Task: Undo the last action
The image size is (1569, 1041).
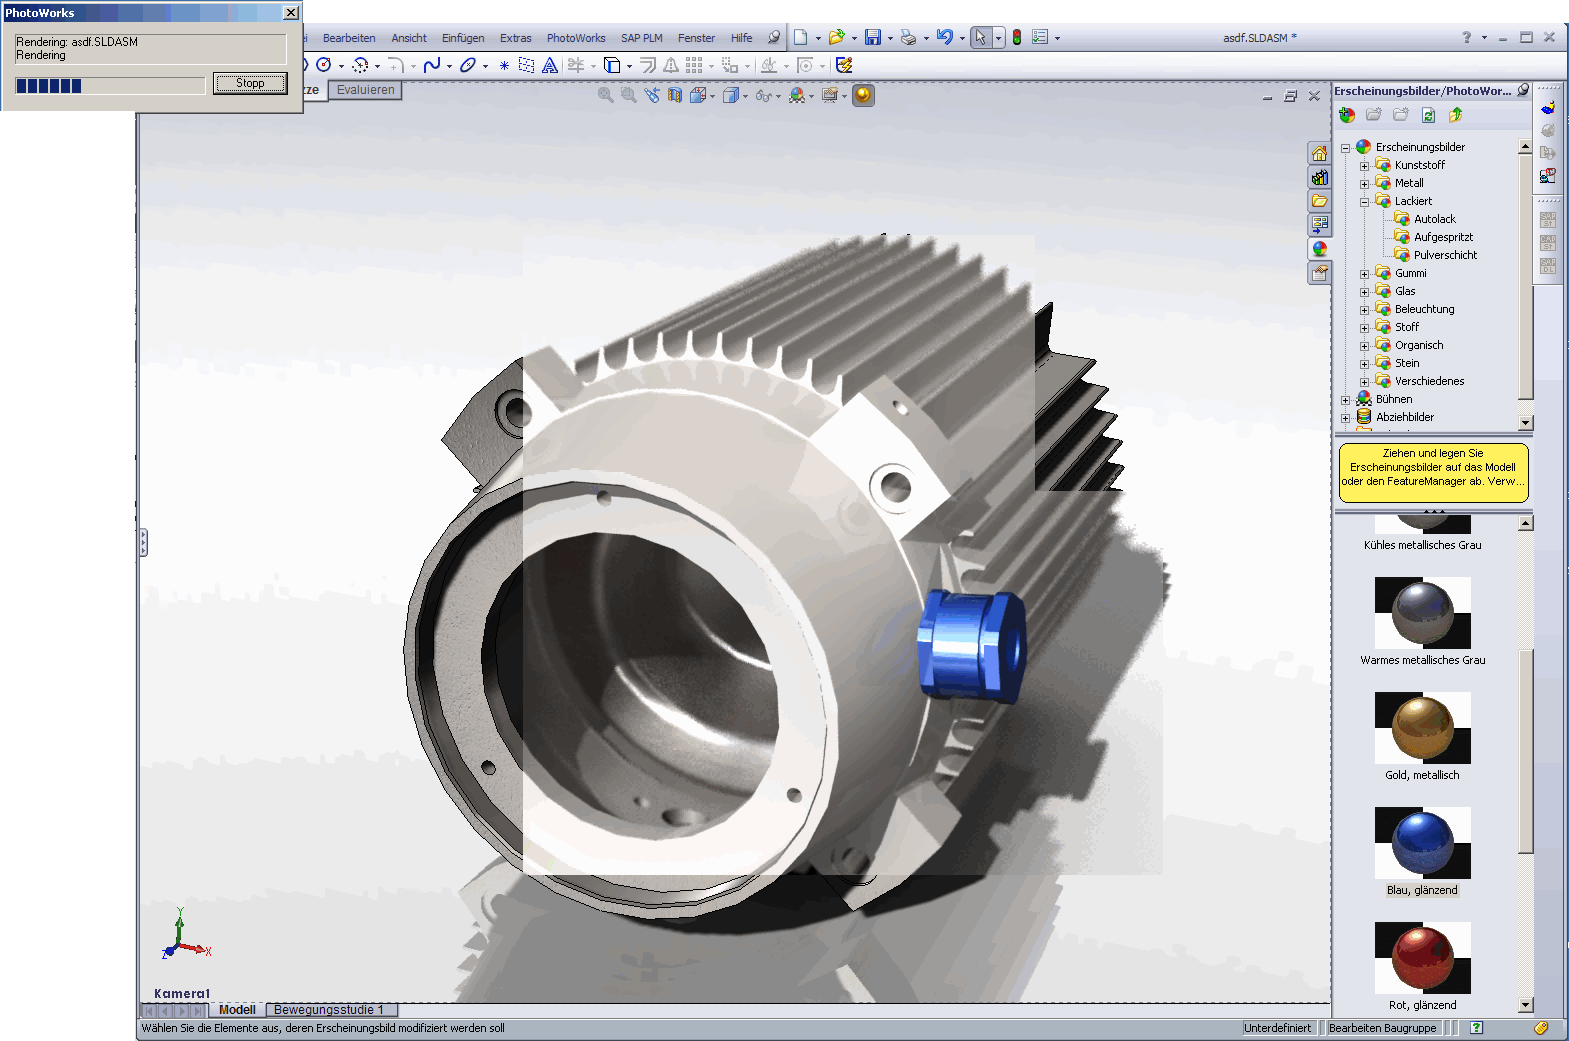Action: [x=944, y=37]
